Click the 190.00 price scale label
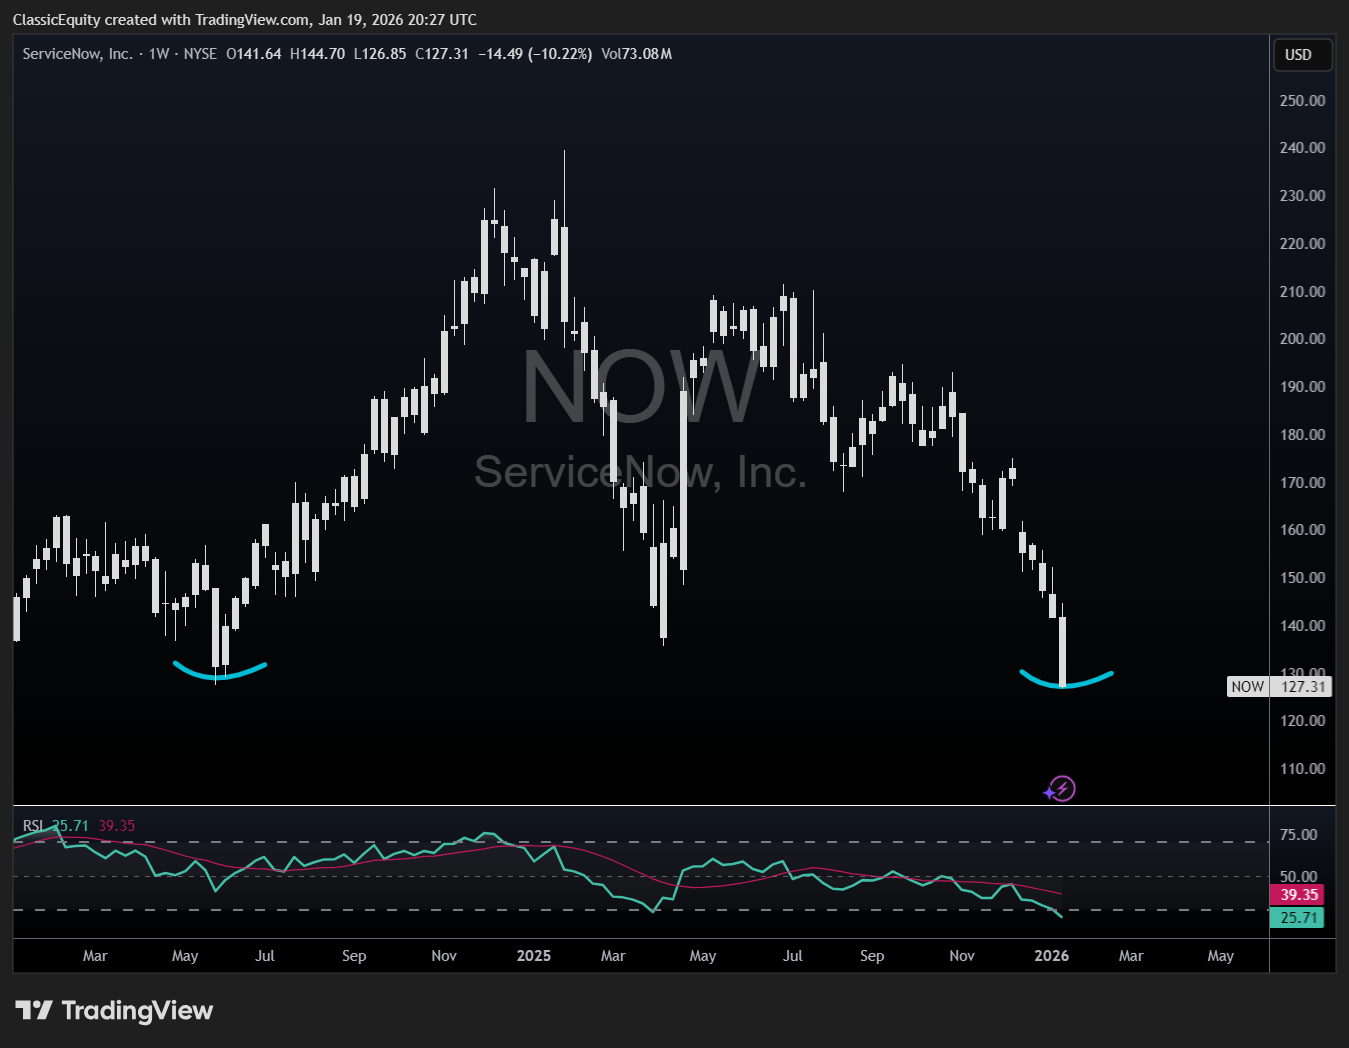 pyautogui.click(x=1303, y=387)
